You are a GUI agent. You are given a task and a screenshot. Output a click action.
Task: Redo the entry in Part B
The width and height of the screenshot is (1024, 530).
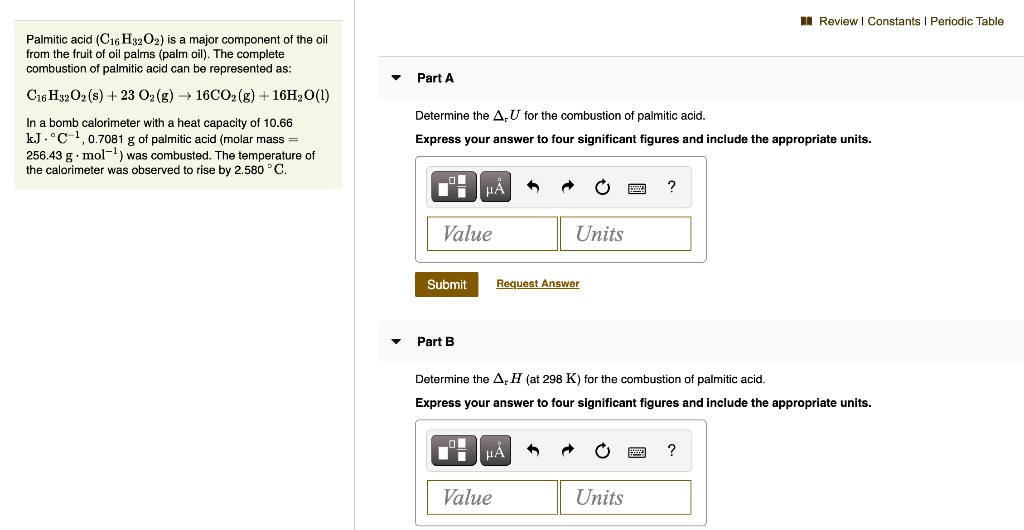(x=568, y=451)
